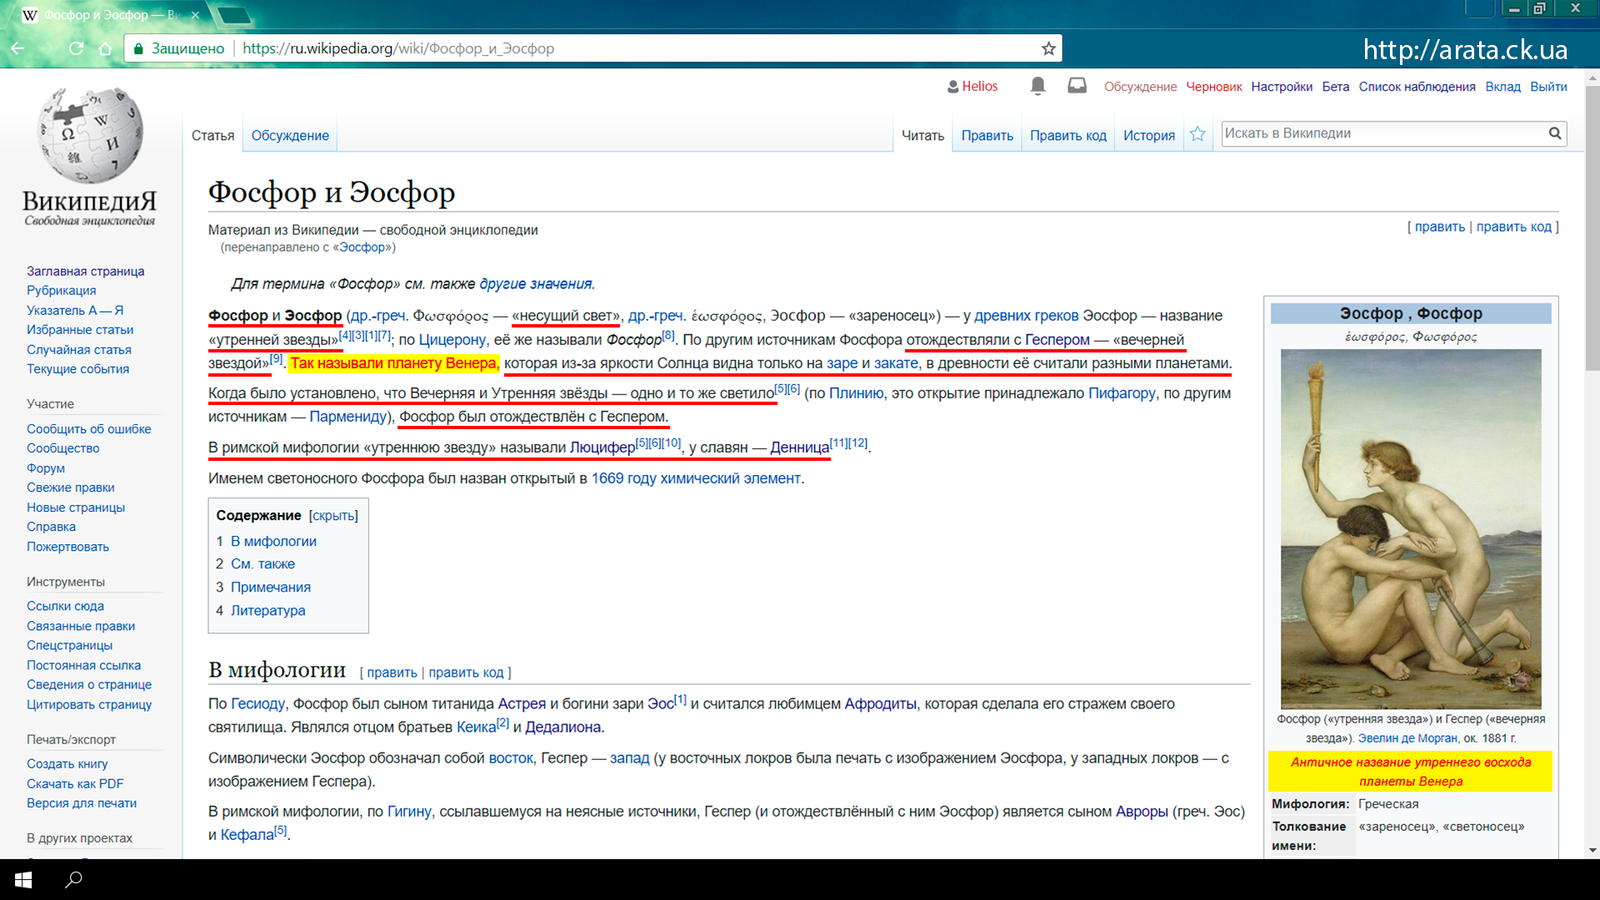Open Ссылки сюда tool link
Screen dimensions: 1600x900
pyautogui.click(x=65, y=605)
